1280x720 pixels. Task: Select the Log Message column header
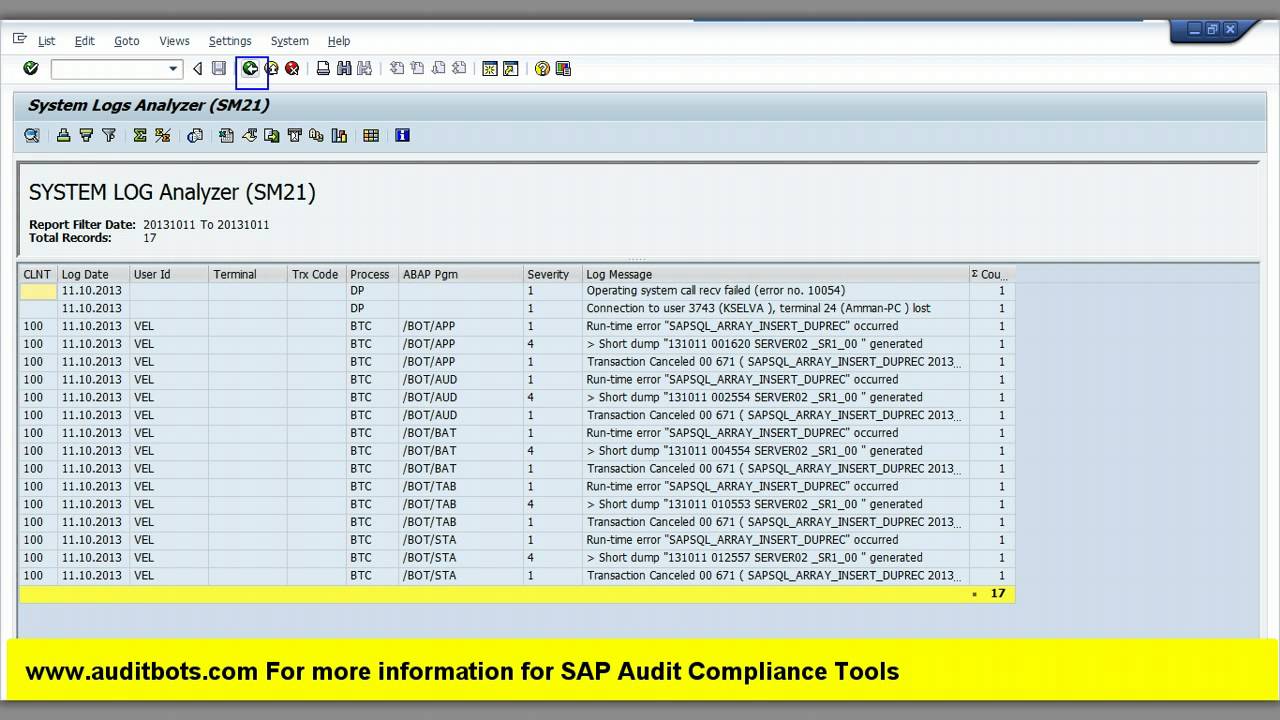(776, 274)
